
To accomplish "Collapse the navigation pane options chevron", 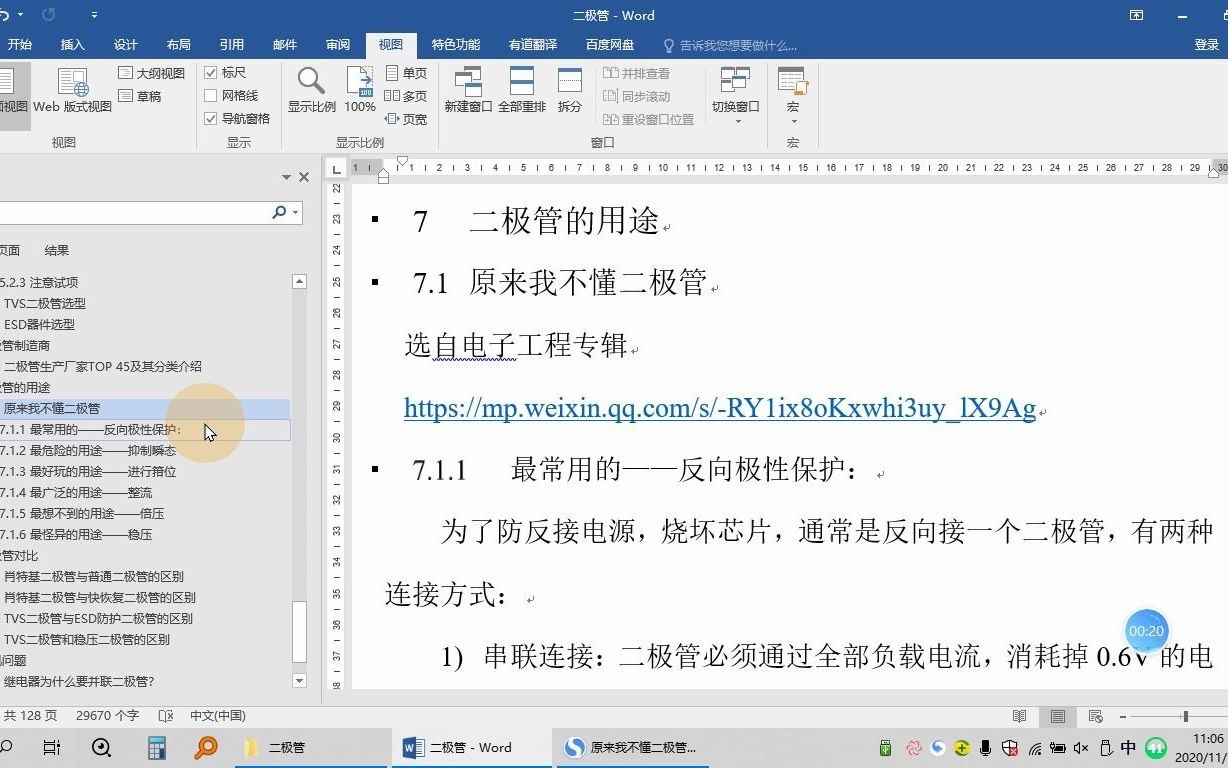I will coord(286,176).
